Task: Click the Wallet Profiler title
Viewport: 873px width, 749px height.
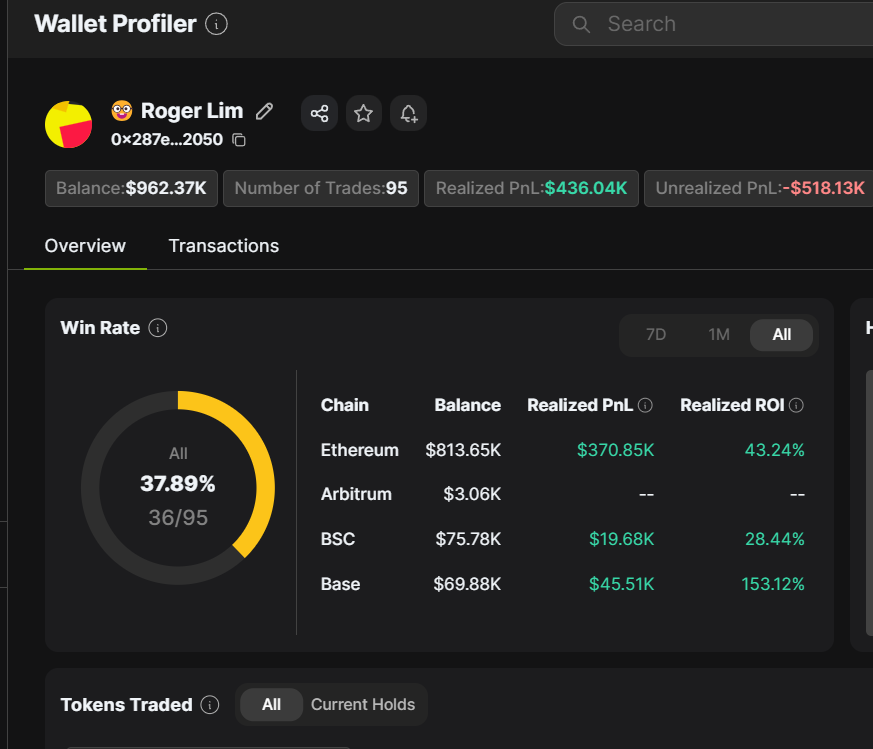Action: 115,24
